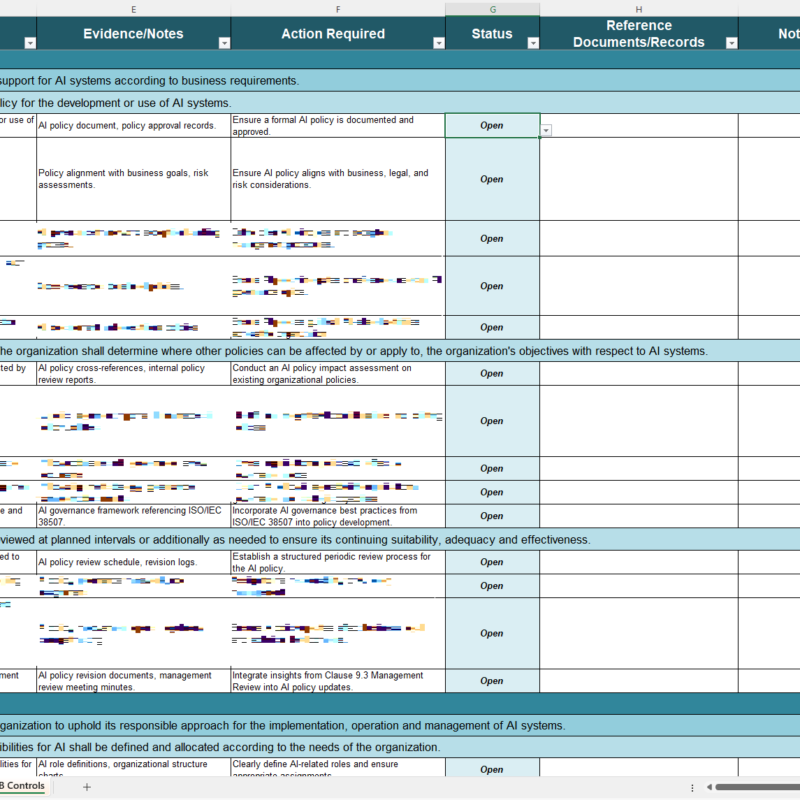This screenshot has width=800, height=800.
Task: Click the Action Required header cell
Action: (x=333, y=33)
